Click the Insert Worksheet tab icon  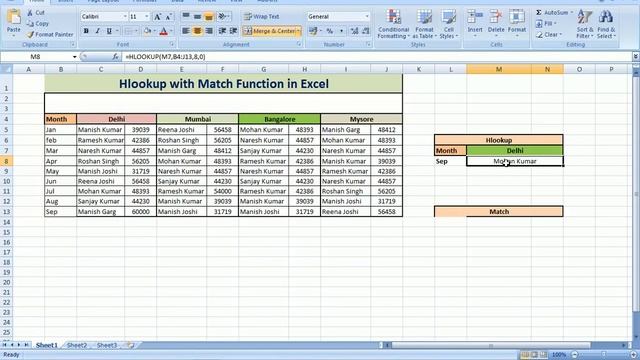point(131,345)
